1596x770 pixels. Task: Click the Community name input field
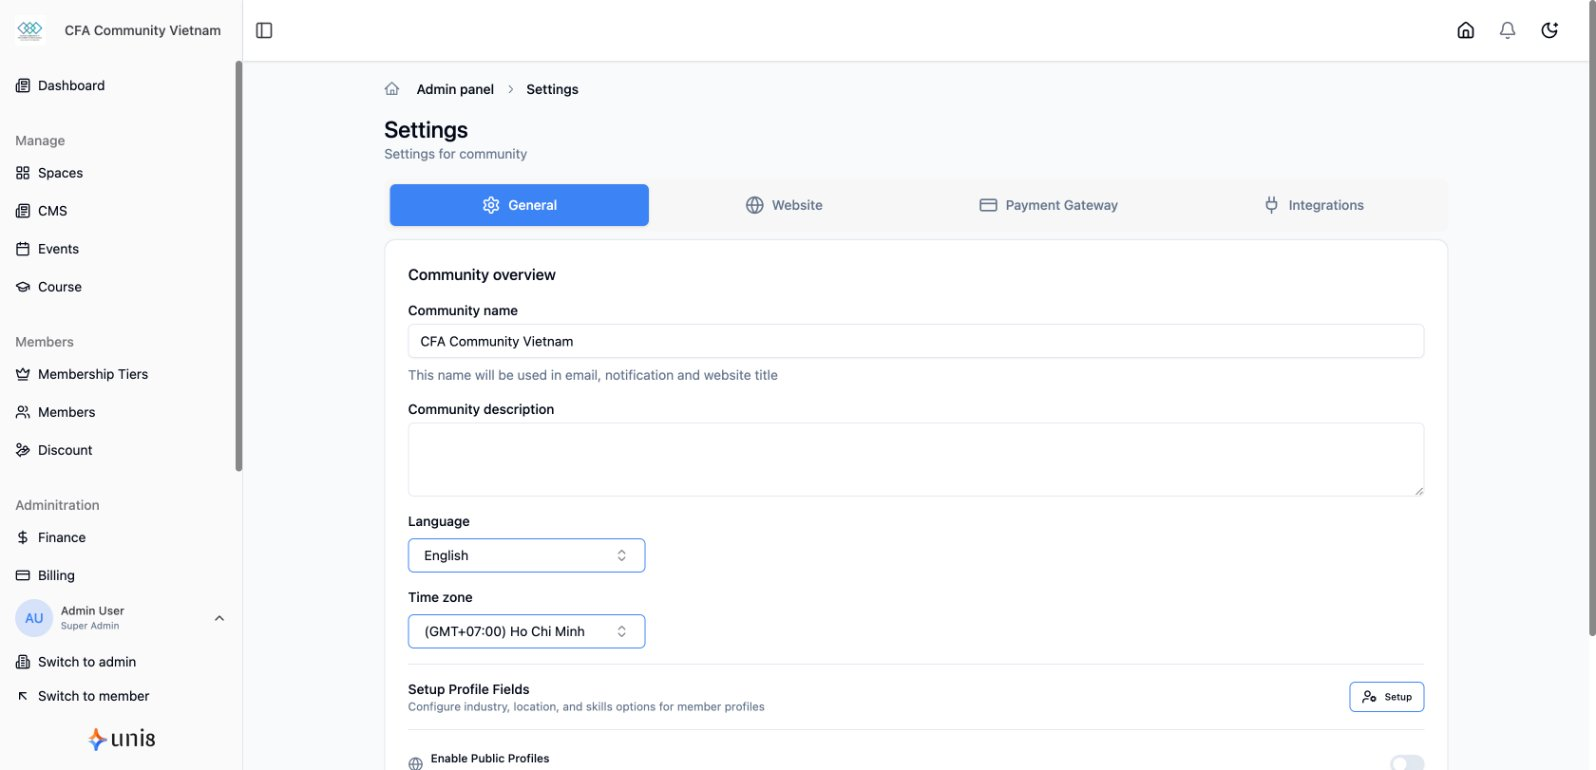[x=916, y=341]
